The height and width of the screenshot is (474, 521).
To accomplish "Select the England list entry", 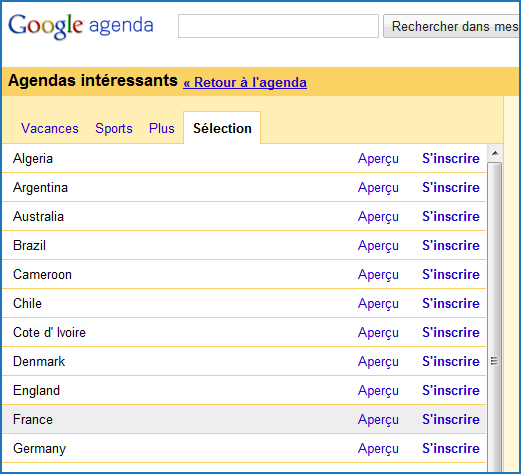I will 36,391.
